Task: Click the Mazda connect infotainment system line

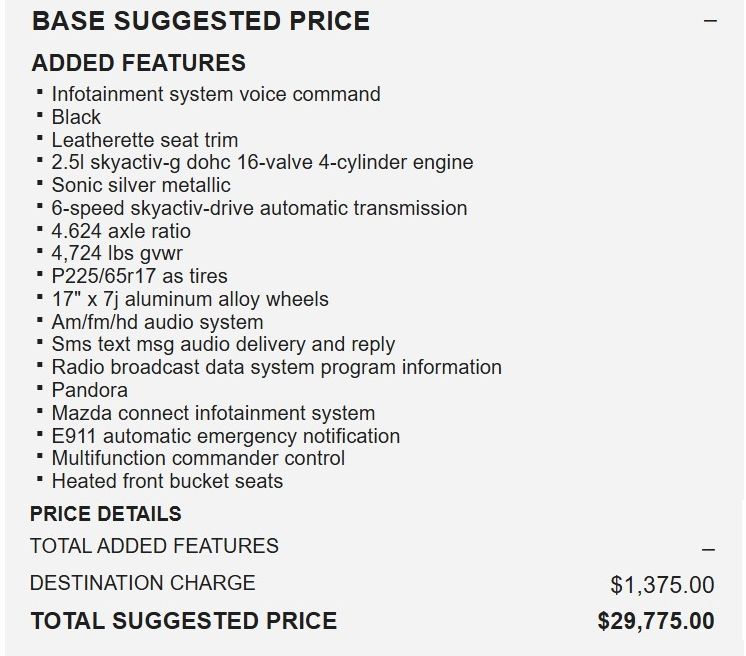Action: [213, 413]
